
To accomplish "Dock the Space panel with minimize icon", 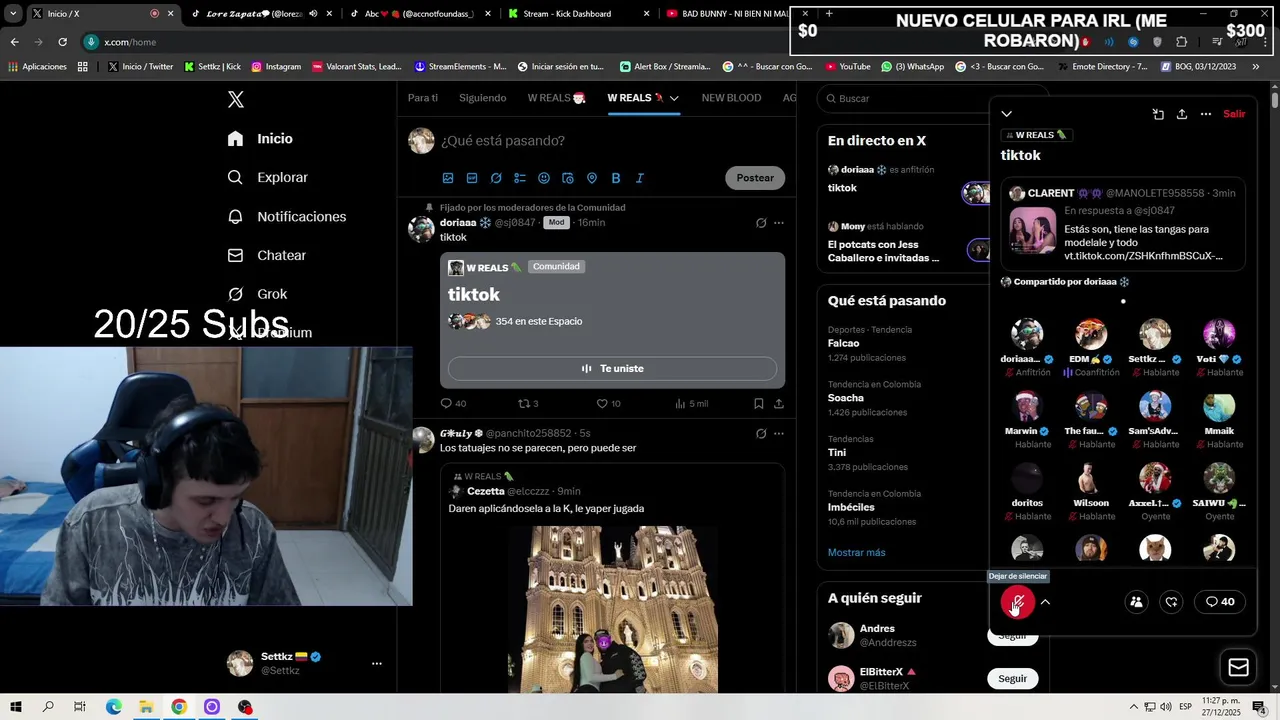I will pos(1158,114).
